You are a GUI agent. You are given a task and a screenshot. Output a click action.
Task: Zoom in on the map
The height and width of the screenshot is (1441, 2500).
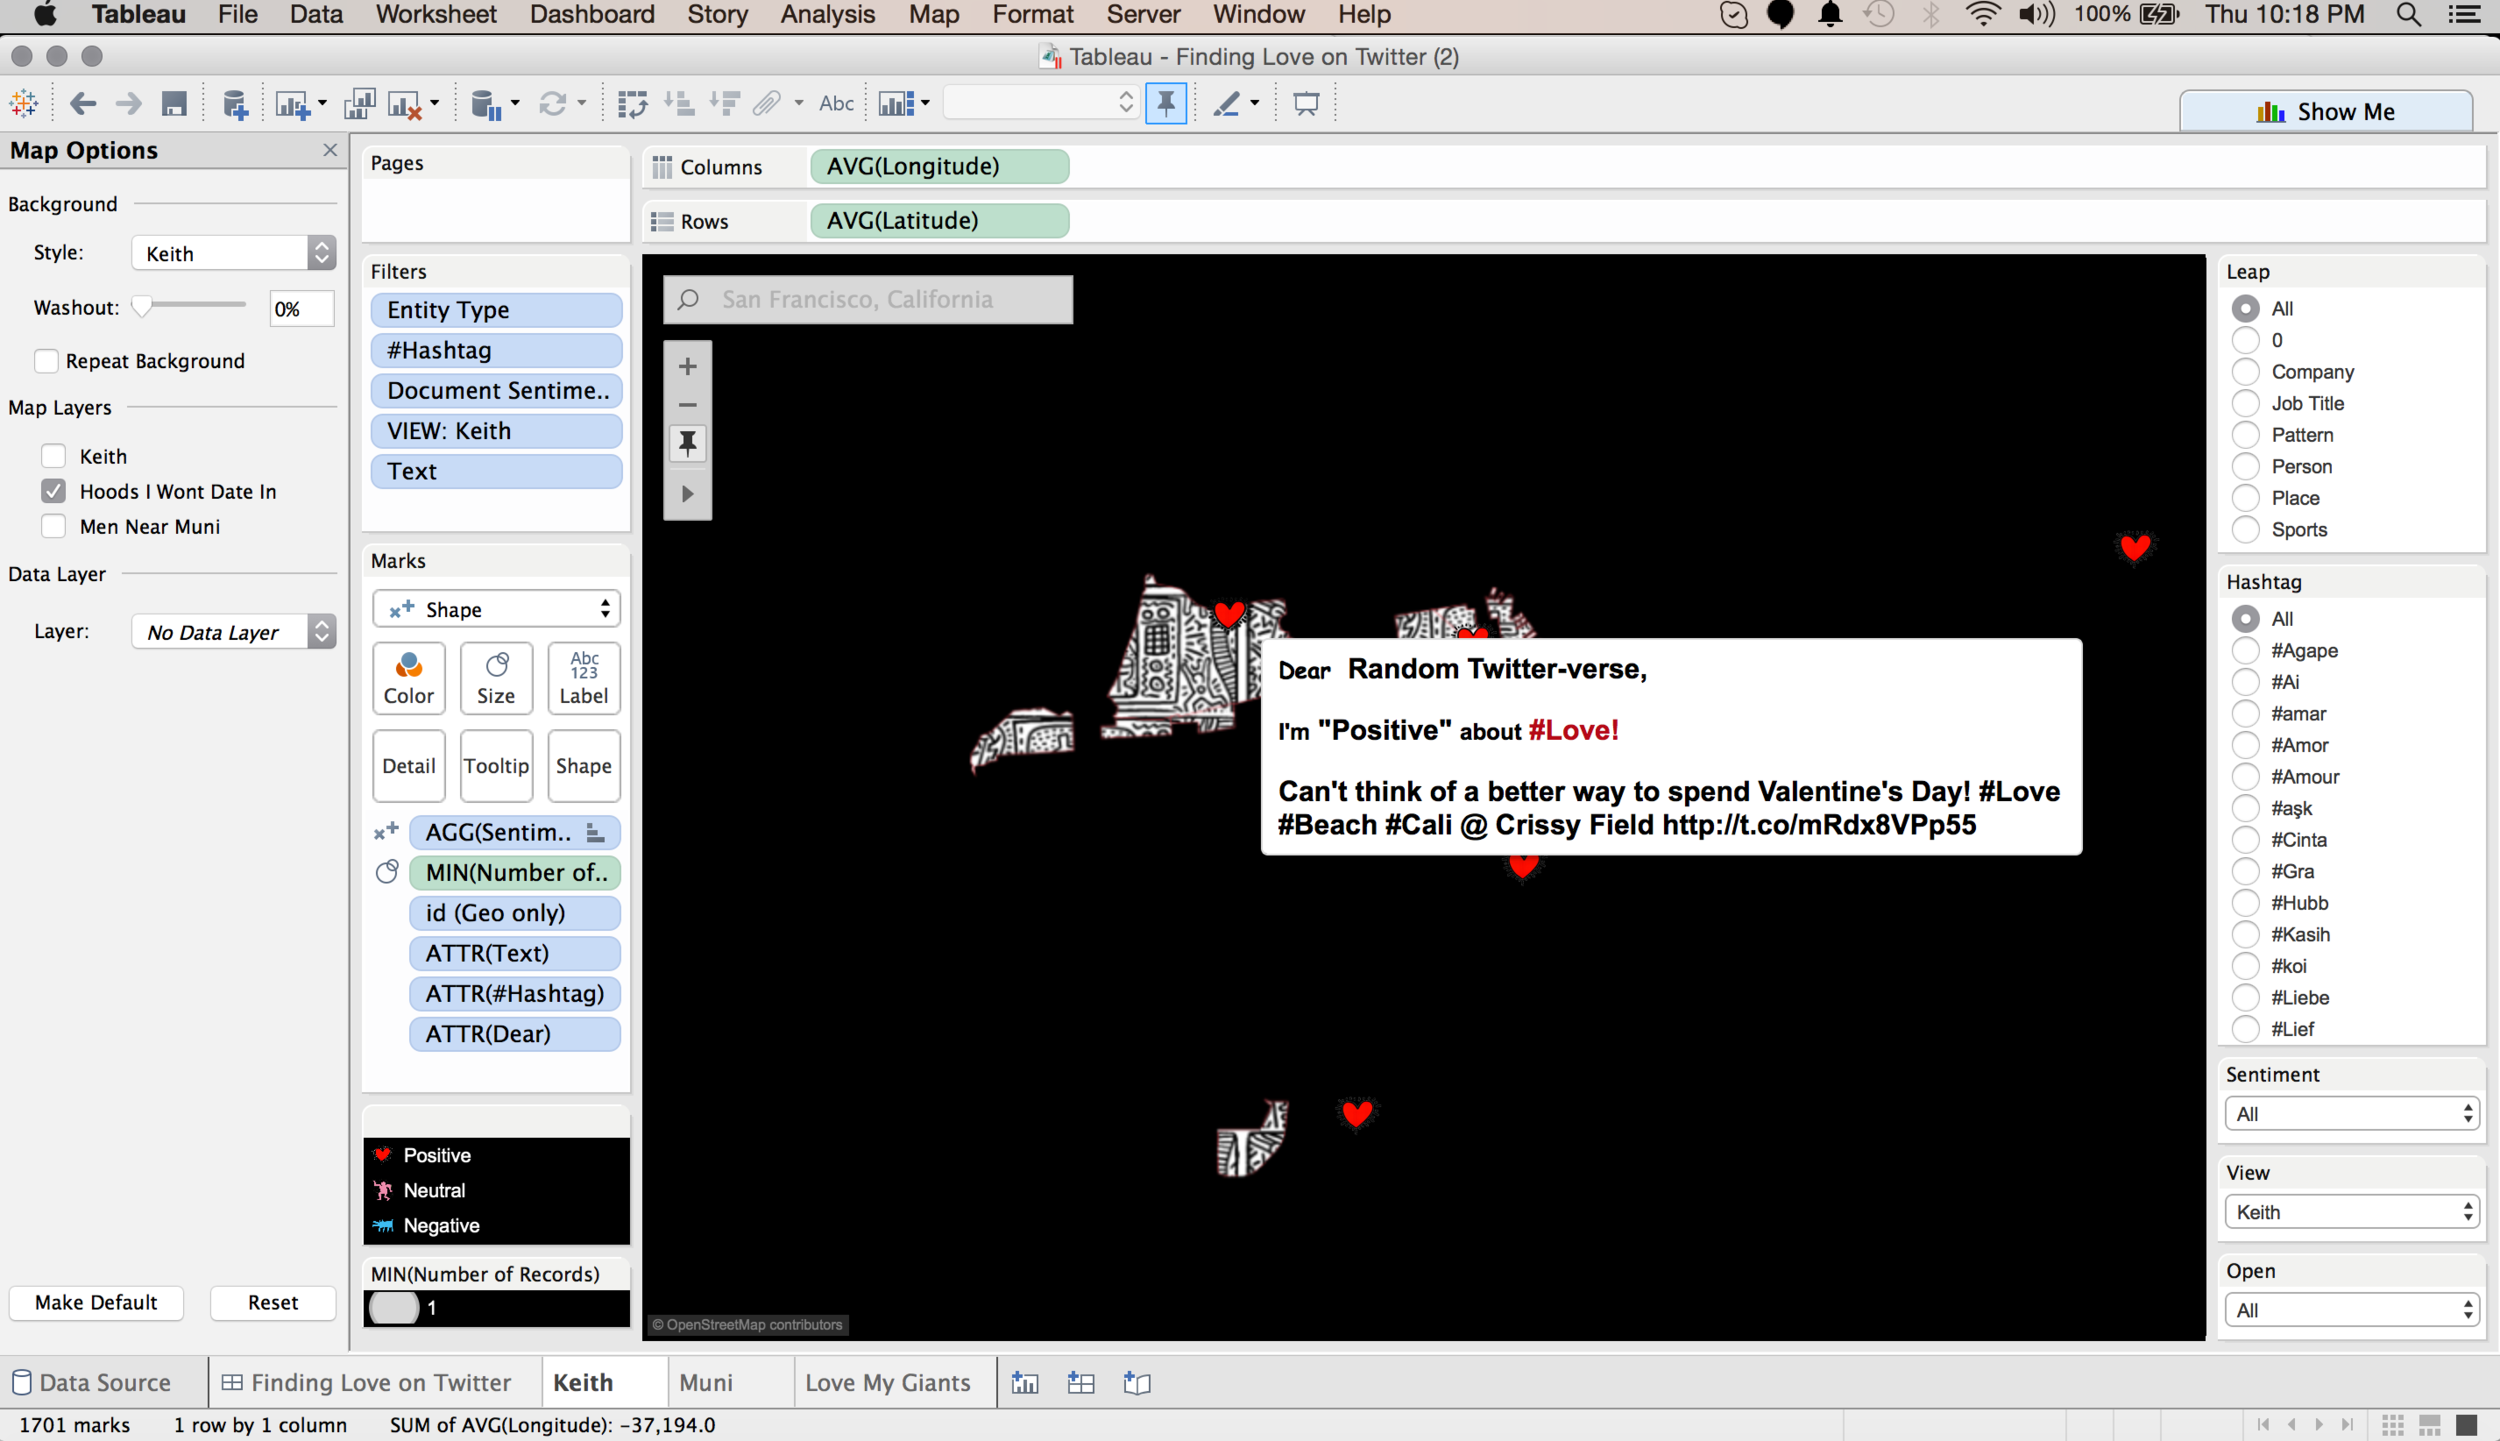[x=687, y=367]
